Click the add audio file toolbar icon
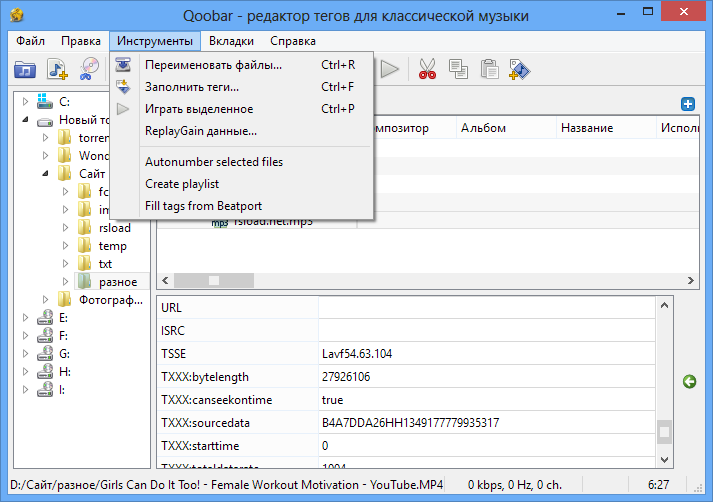713x502 pixels. coord(57,70)
